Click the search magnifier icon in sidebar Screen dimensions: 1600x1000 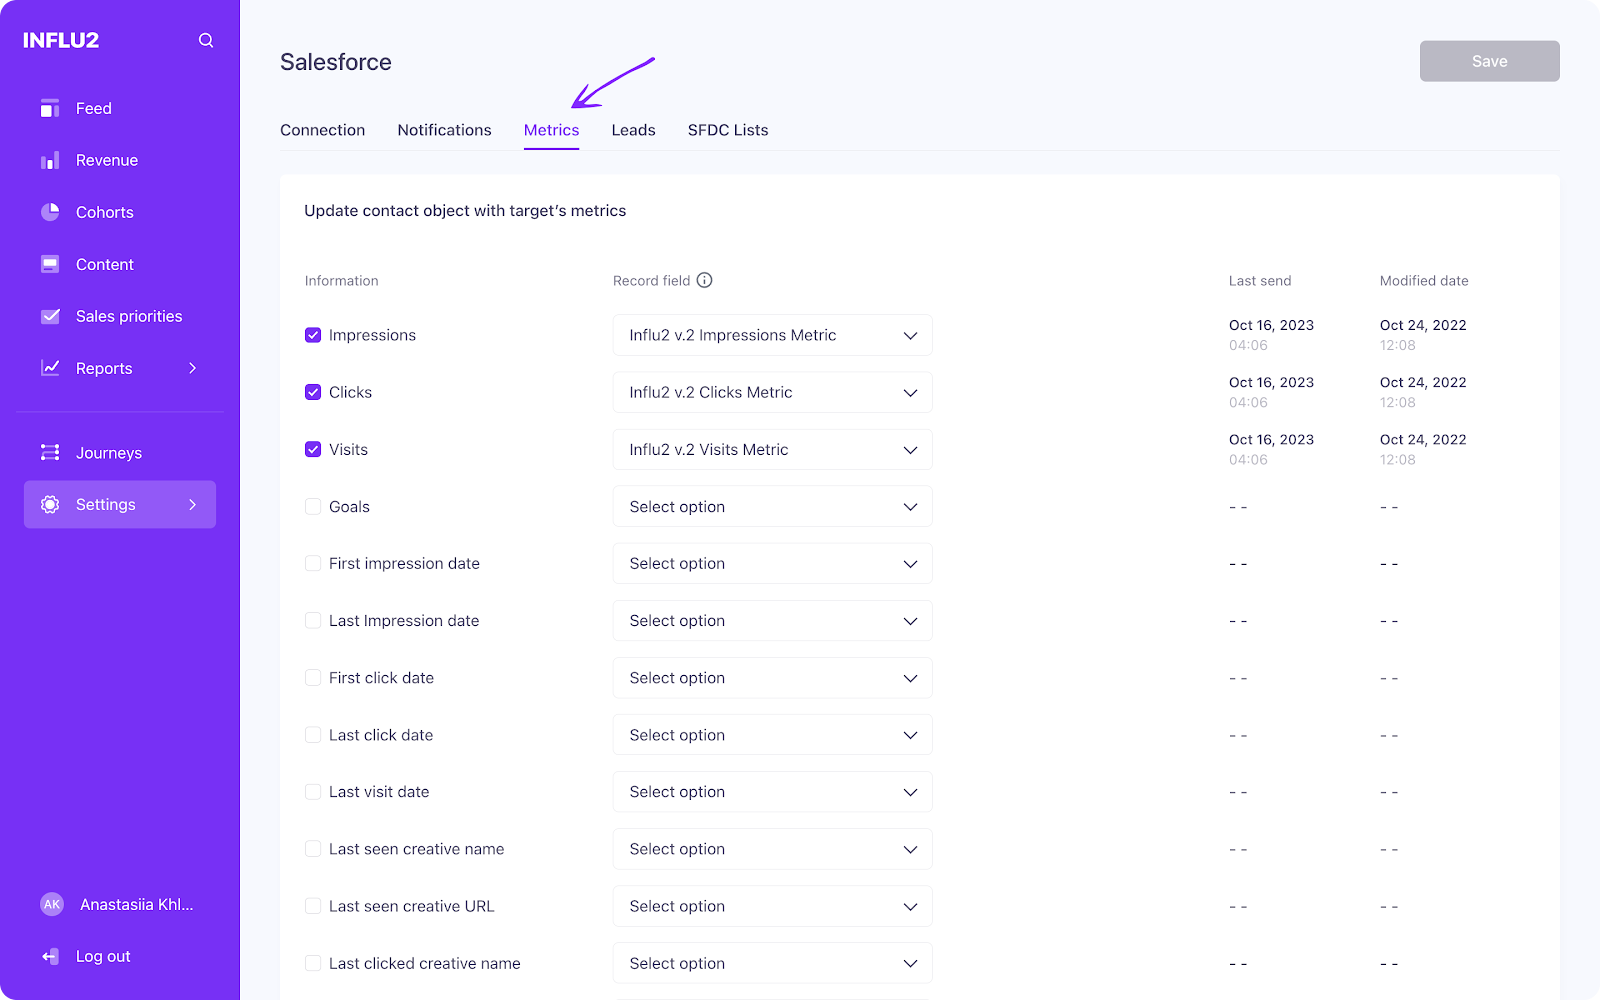point(206,40)
